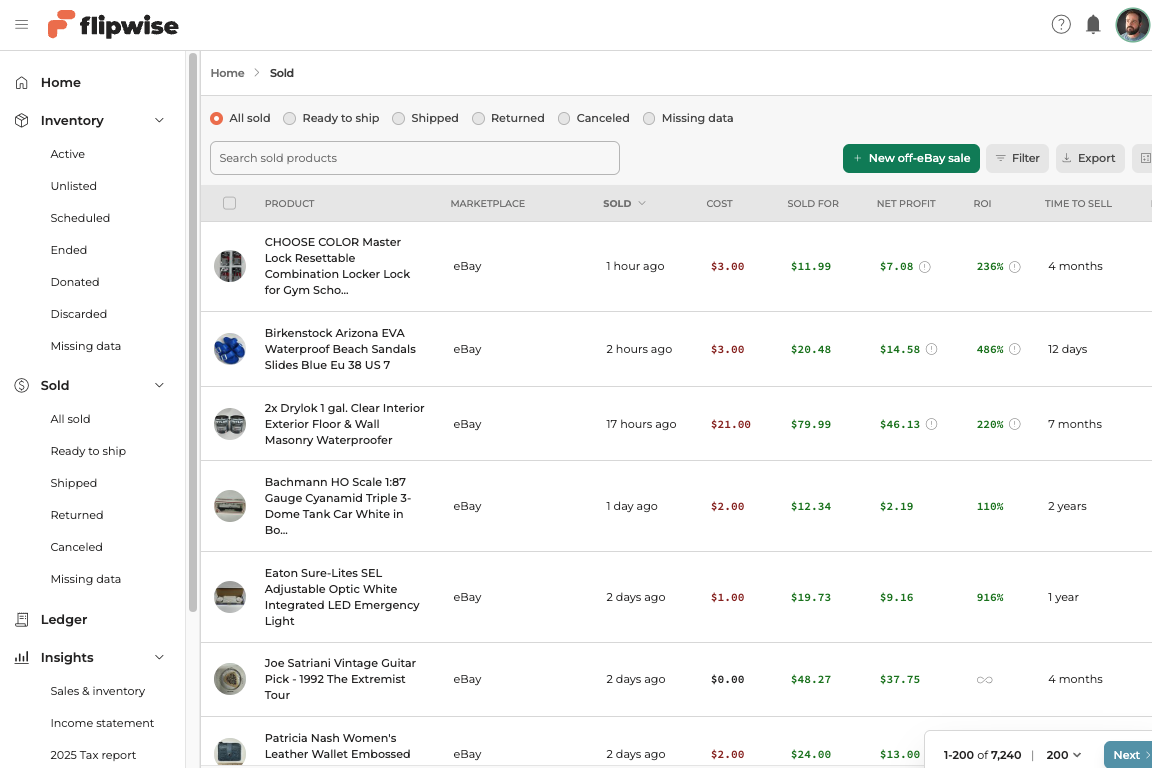Click the Ledger book icon
Screen dimensions: 1152x768
[22, 620]
